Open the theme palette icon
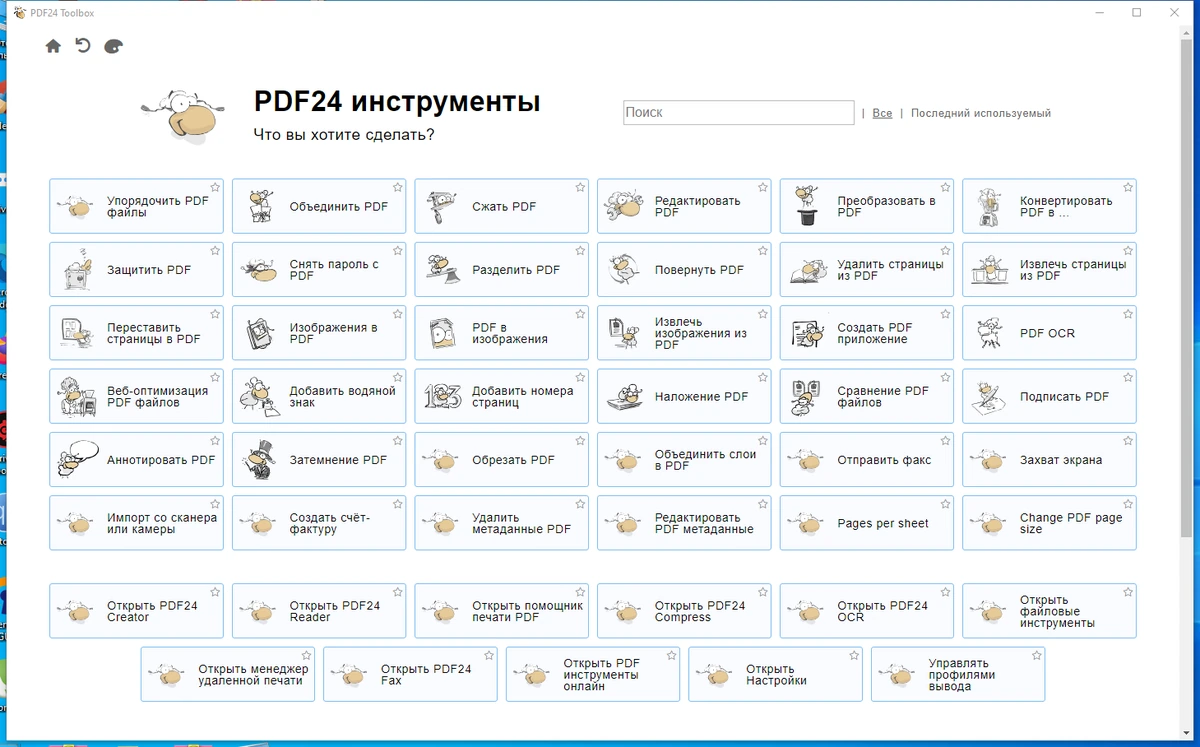Screen dimensions: 1200x747 tap(113, 46)
